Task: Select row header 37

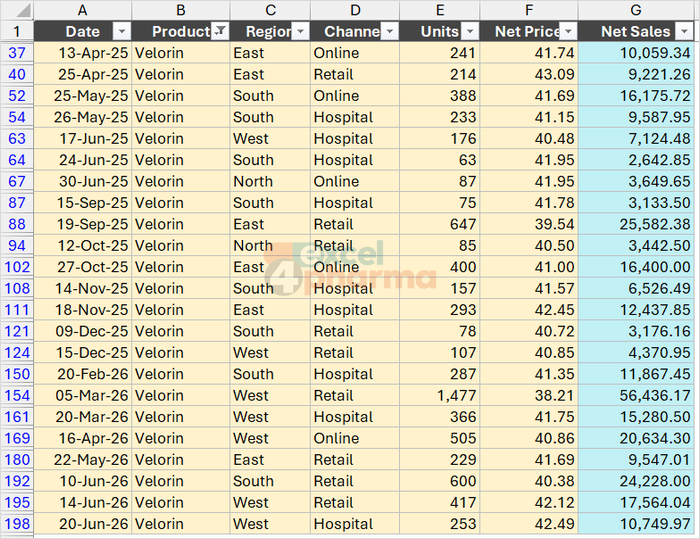Action: [17, 53]
